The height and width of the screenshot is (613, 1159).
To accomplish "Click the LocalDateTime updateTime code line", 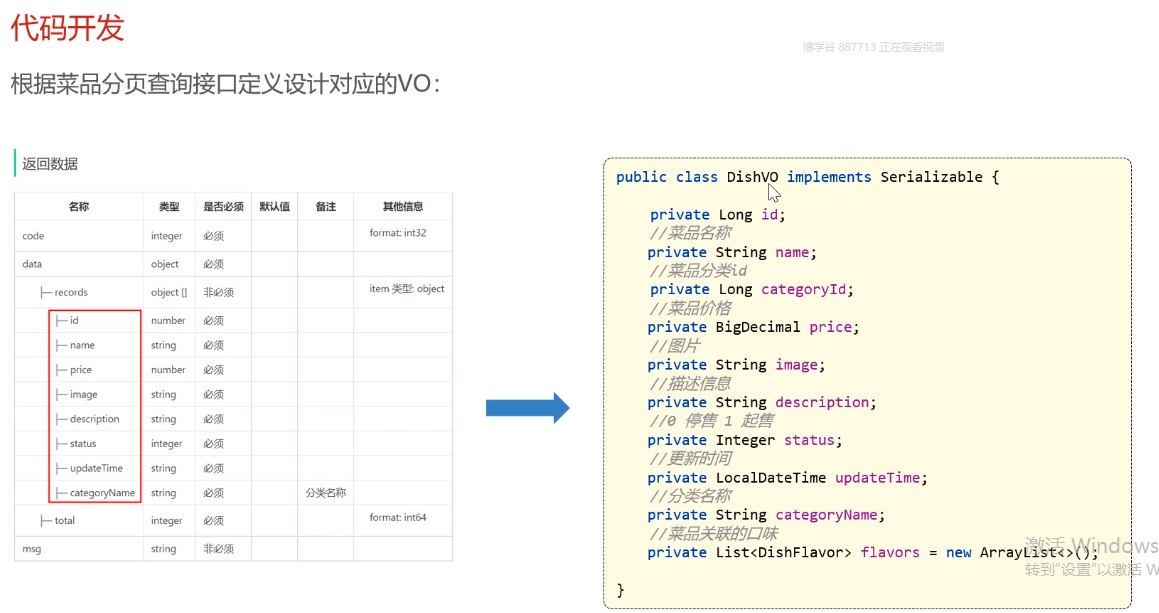I will coord(787,478).
